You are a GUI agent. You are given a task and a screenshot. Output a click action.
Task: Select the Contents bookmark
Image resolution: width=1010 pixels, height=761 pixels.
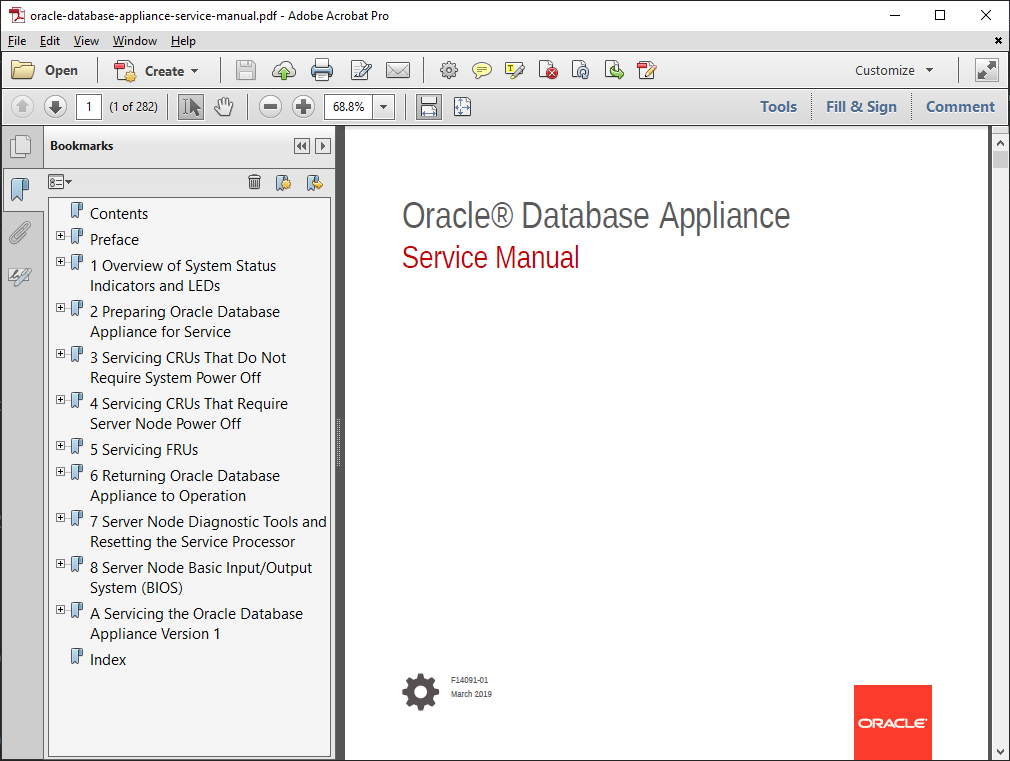119,213
